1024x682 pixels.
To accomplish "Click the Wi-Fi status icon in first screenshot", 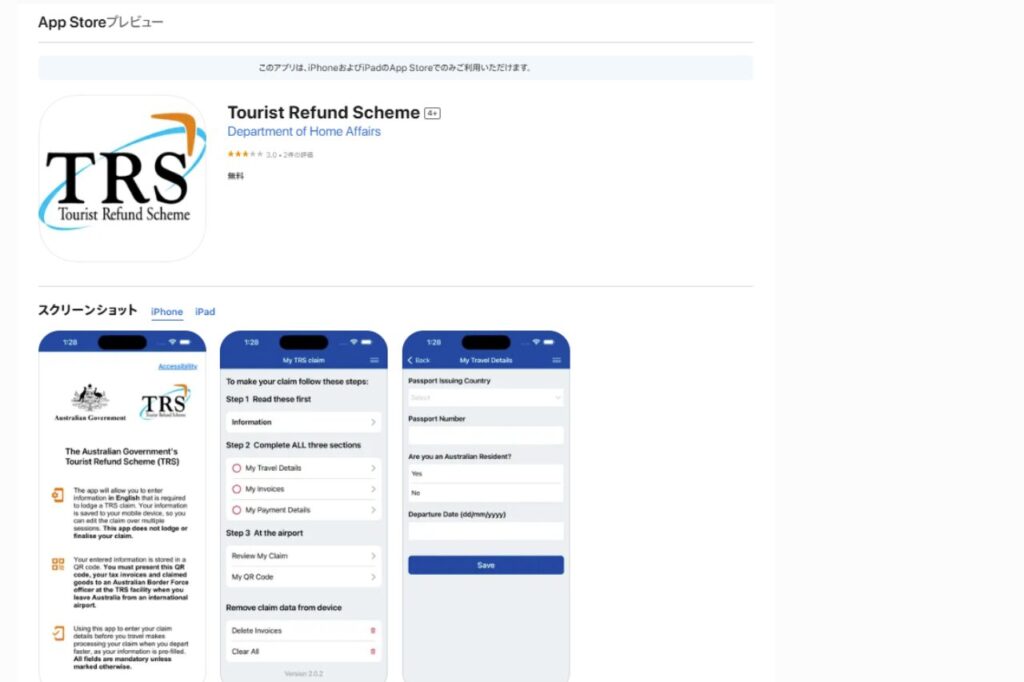I will (172, 342).
